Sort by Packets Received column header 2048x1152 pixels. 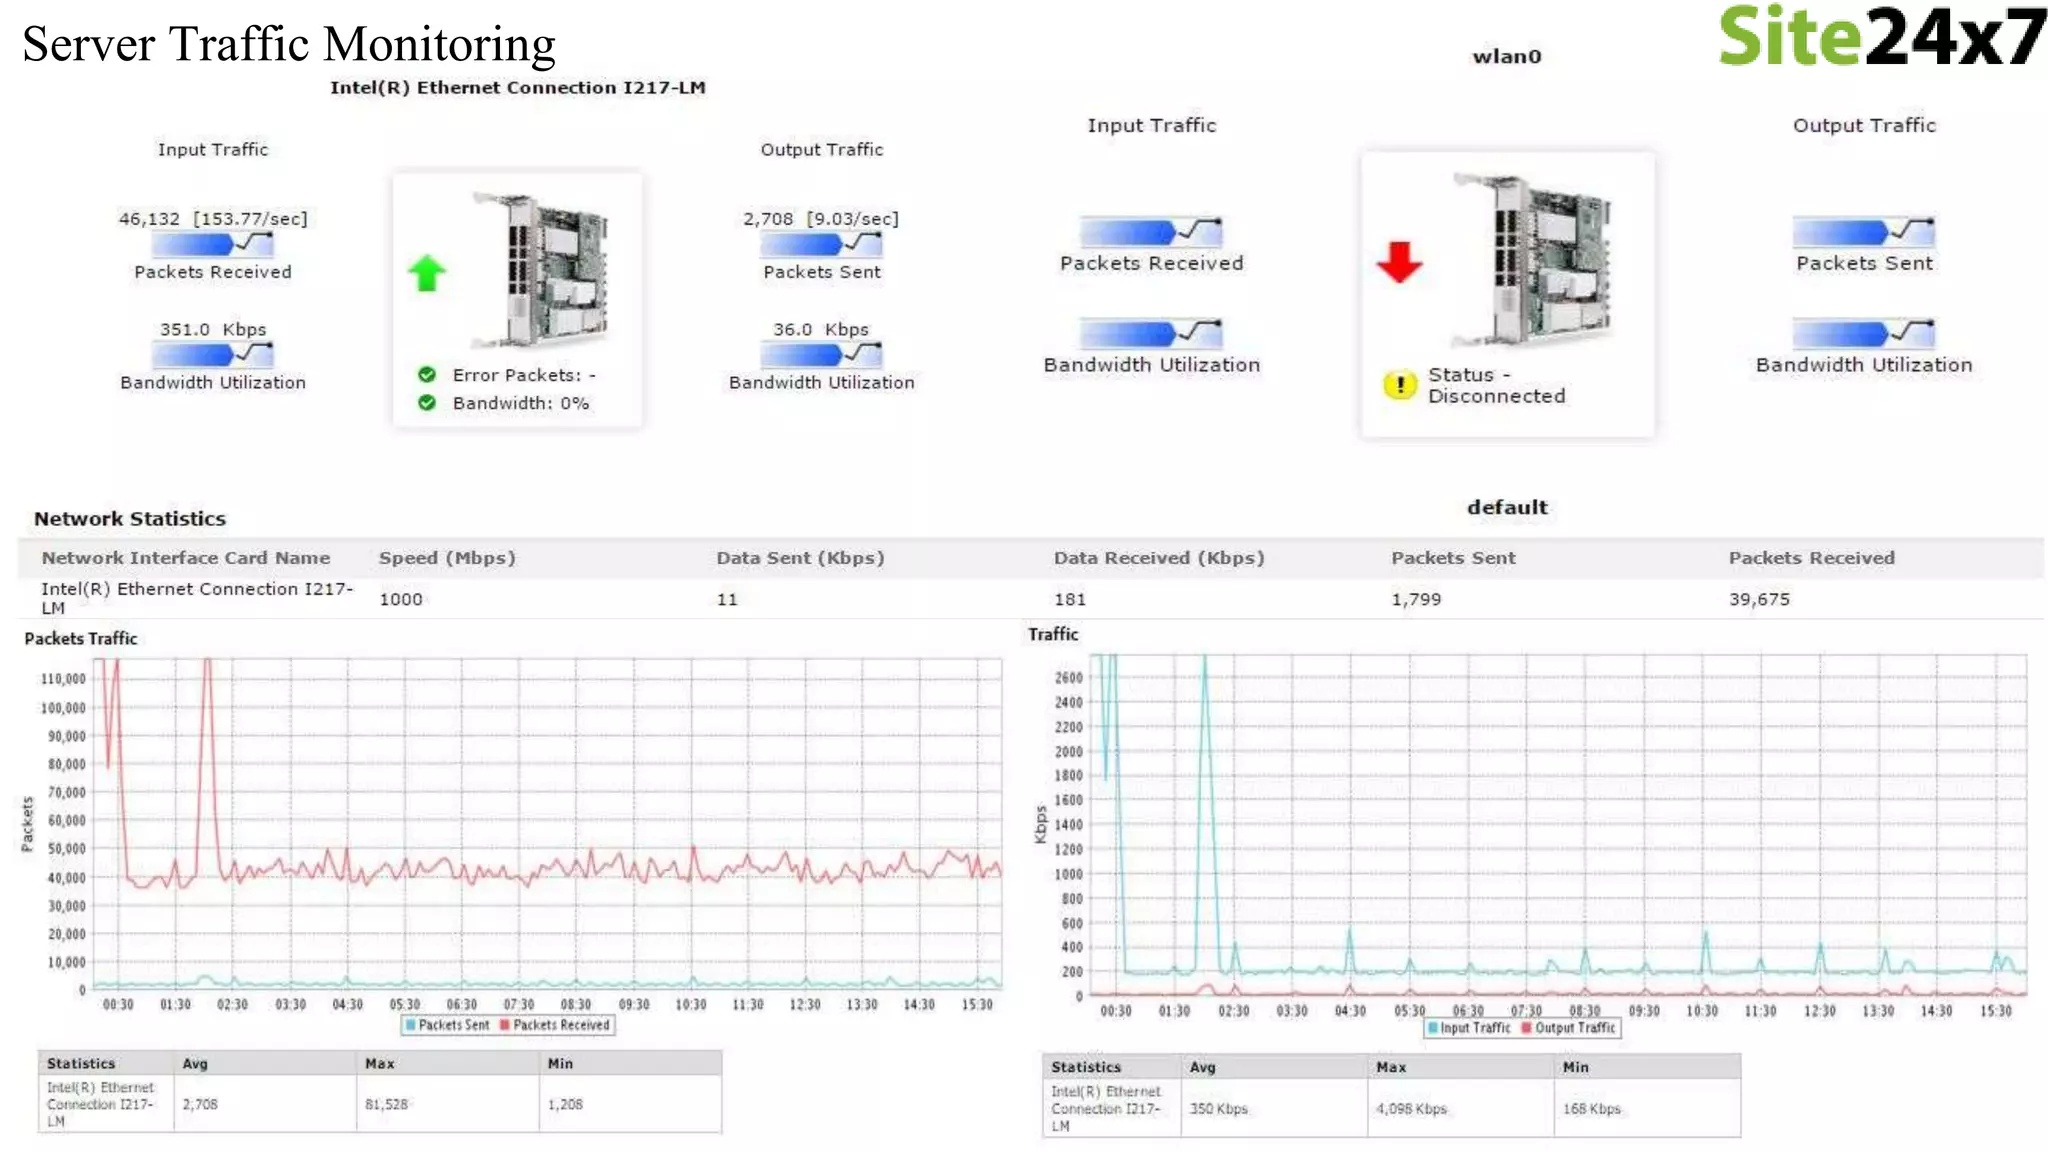click(x=1811, y=558)
